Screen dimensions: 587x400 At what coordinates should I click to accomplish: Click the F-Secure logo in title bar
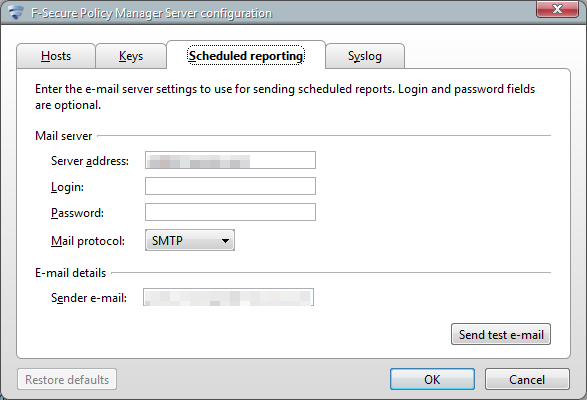coord(16,13)
